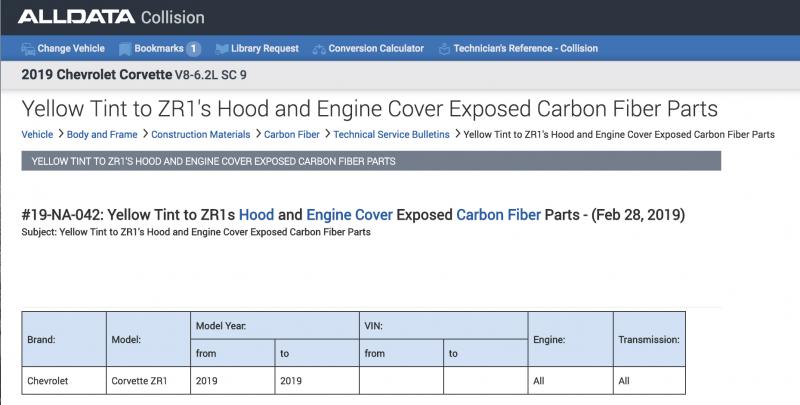Image resolution: width=800 pixels, height=405 pixels.
Task: Click the Engine header cell
Action: coord(570,339)
